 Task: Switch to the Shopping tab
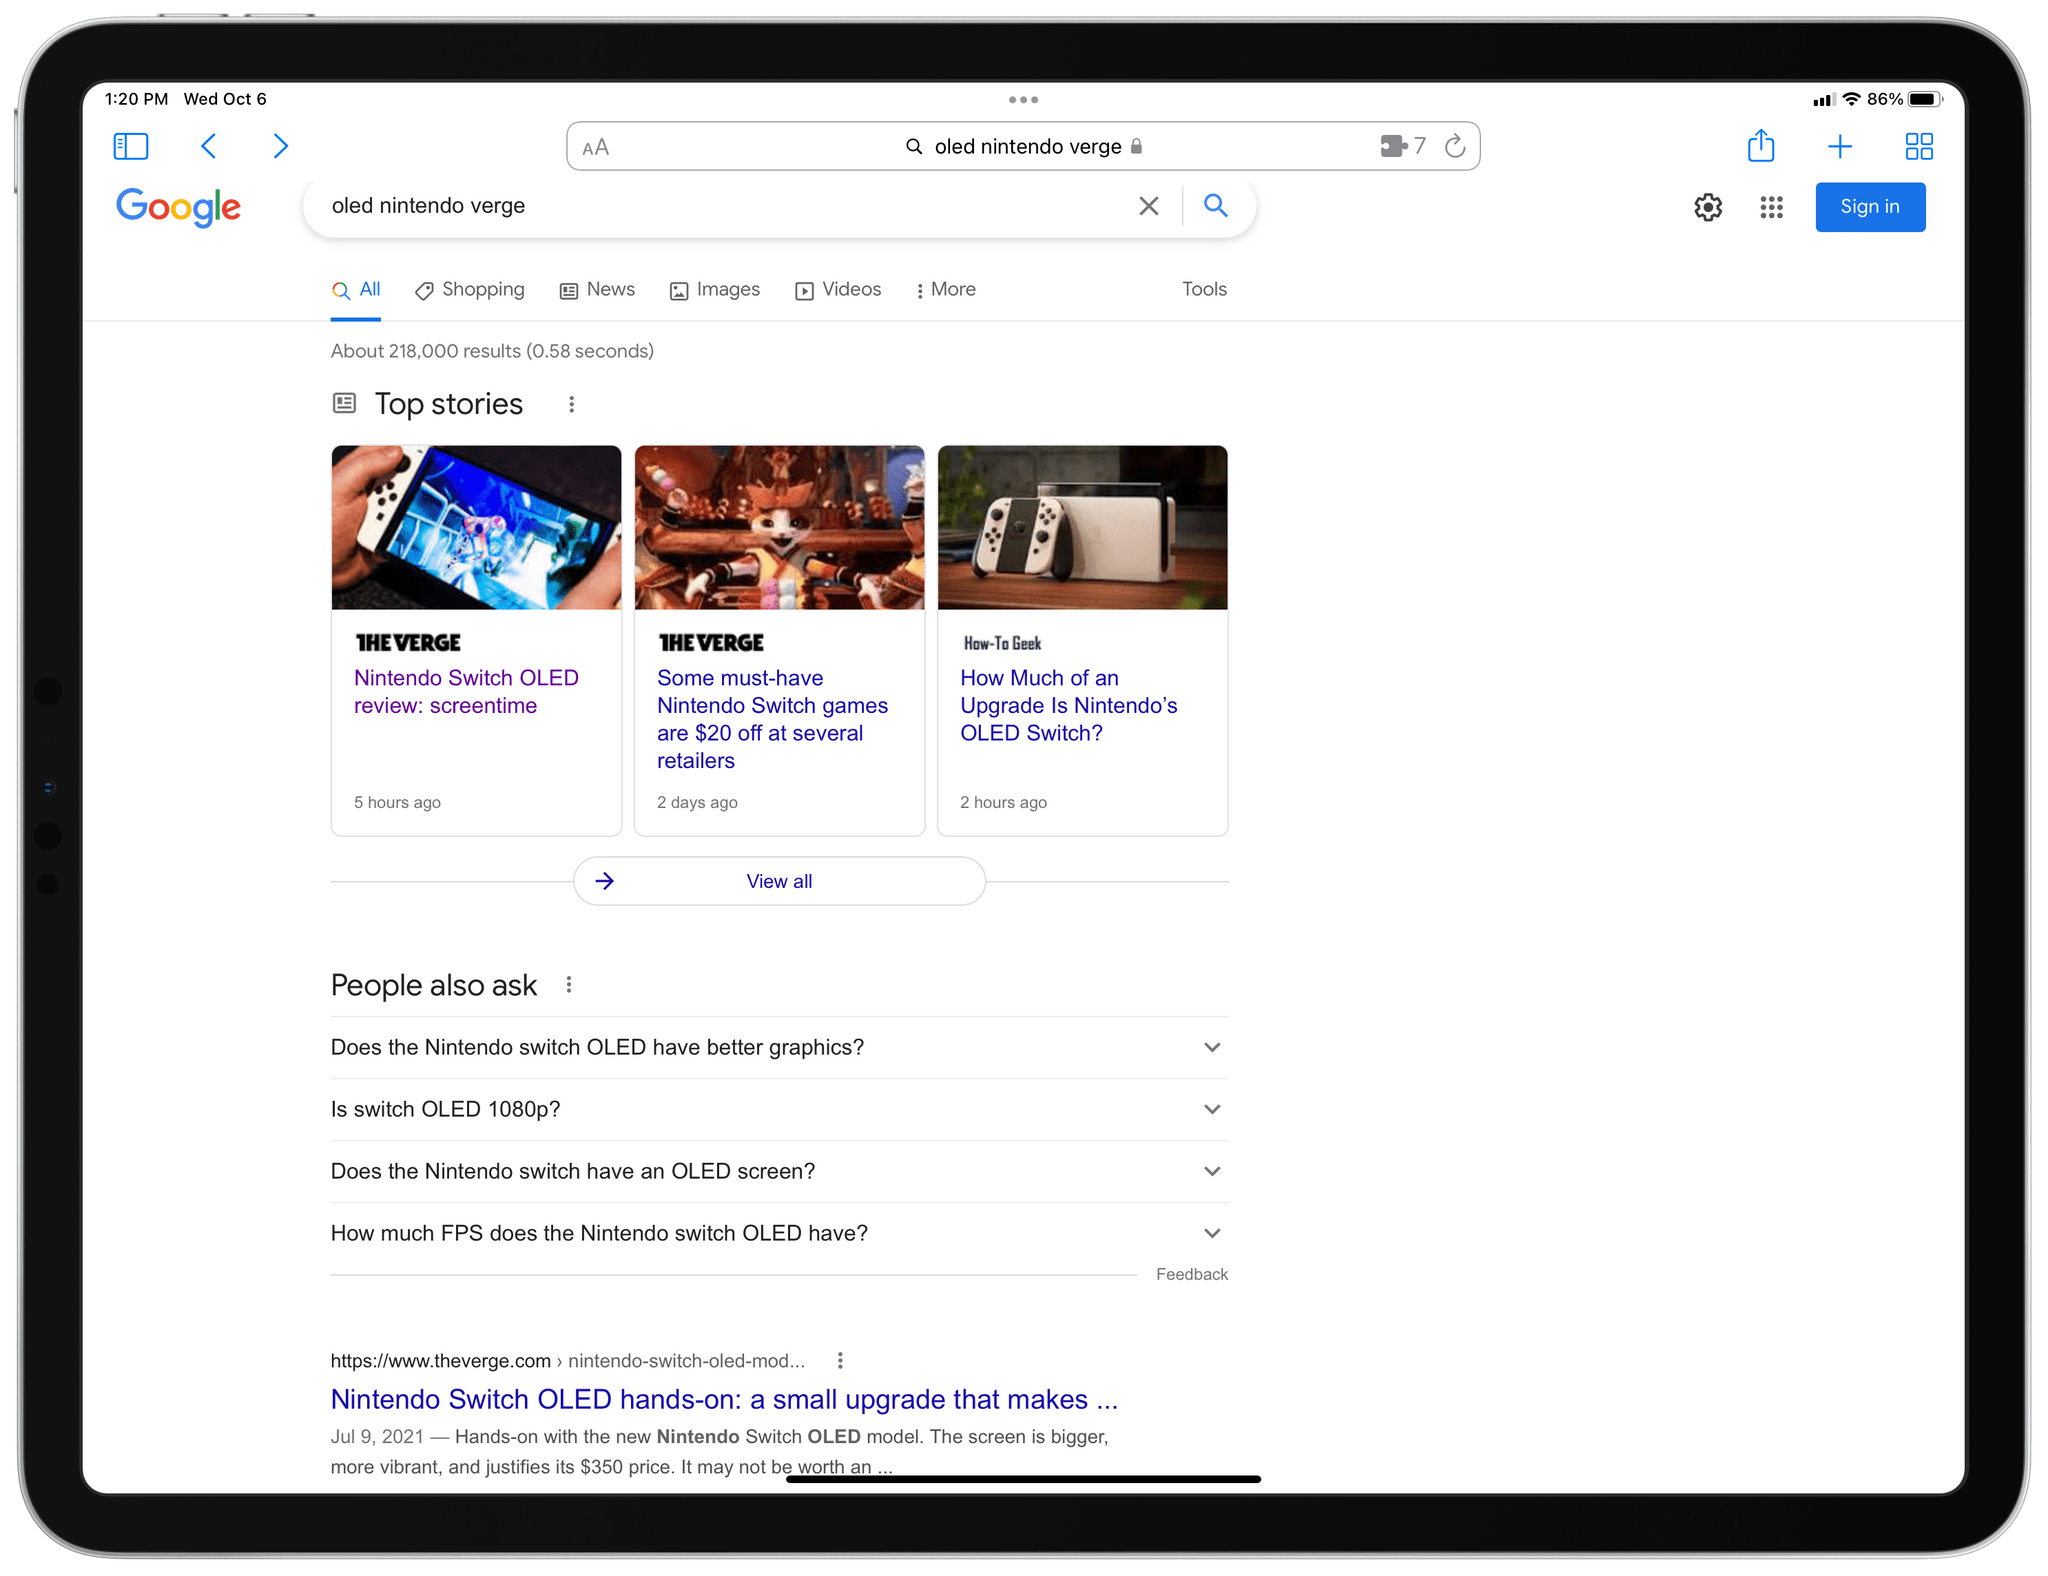[x=470, y=290]
